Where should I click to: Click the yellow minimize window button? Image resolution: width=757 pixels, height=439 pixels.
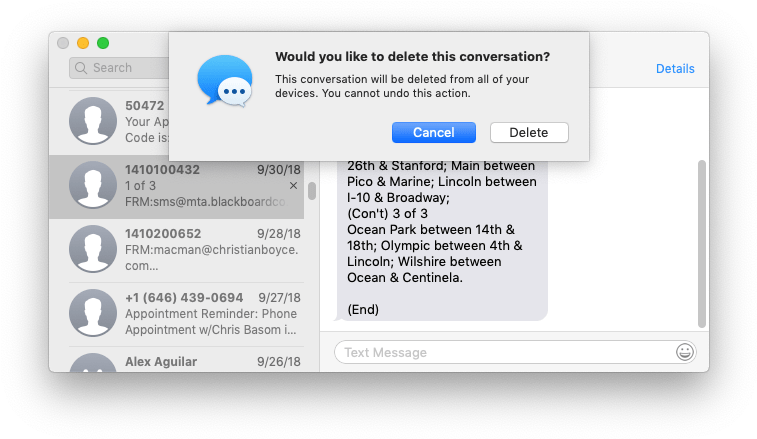(x=83, y=43)
